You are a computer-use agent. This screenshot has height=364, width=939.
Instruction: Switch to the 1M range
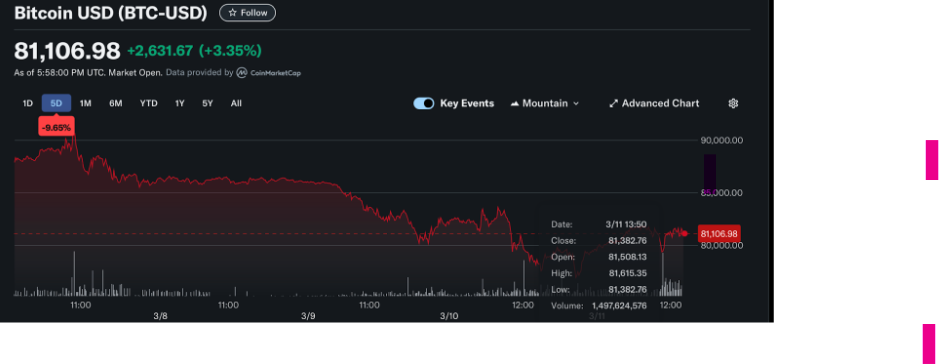[86, 103]
